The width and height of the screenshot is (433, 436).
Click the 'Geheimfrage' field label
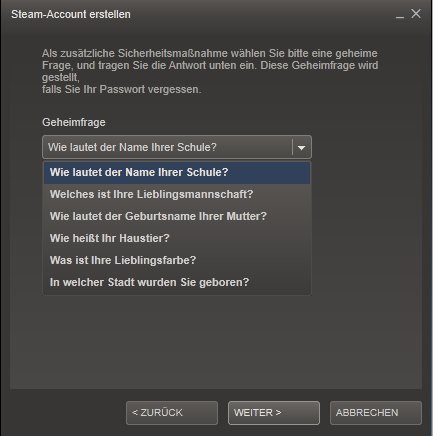click(74, 122)
